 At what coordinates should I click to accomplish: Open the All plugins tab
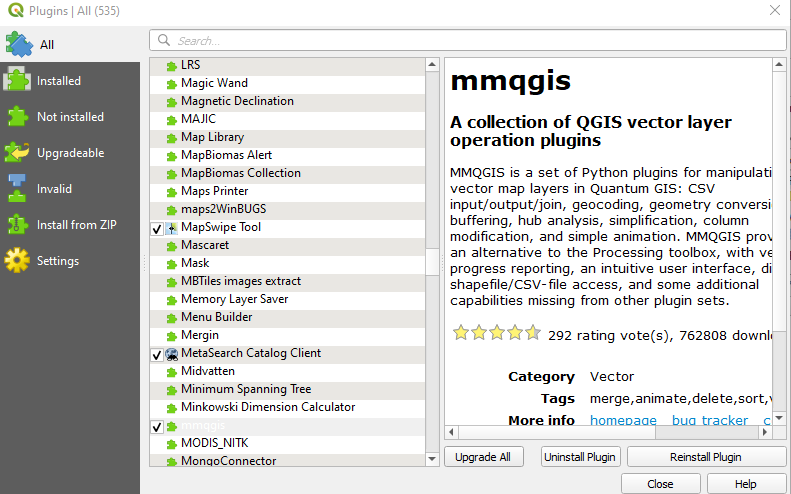[70, 44]
